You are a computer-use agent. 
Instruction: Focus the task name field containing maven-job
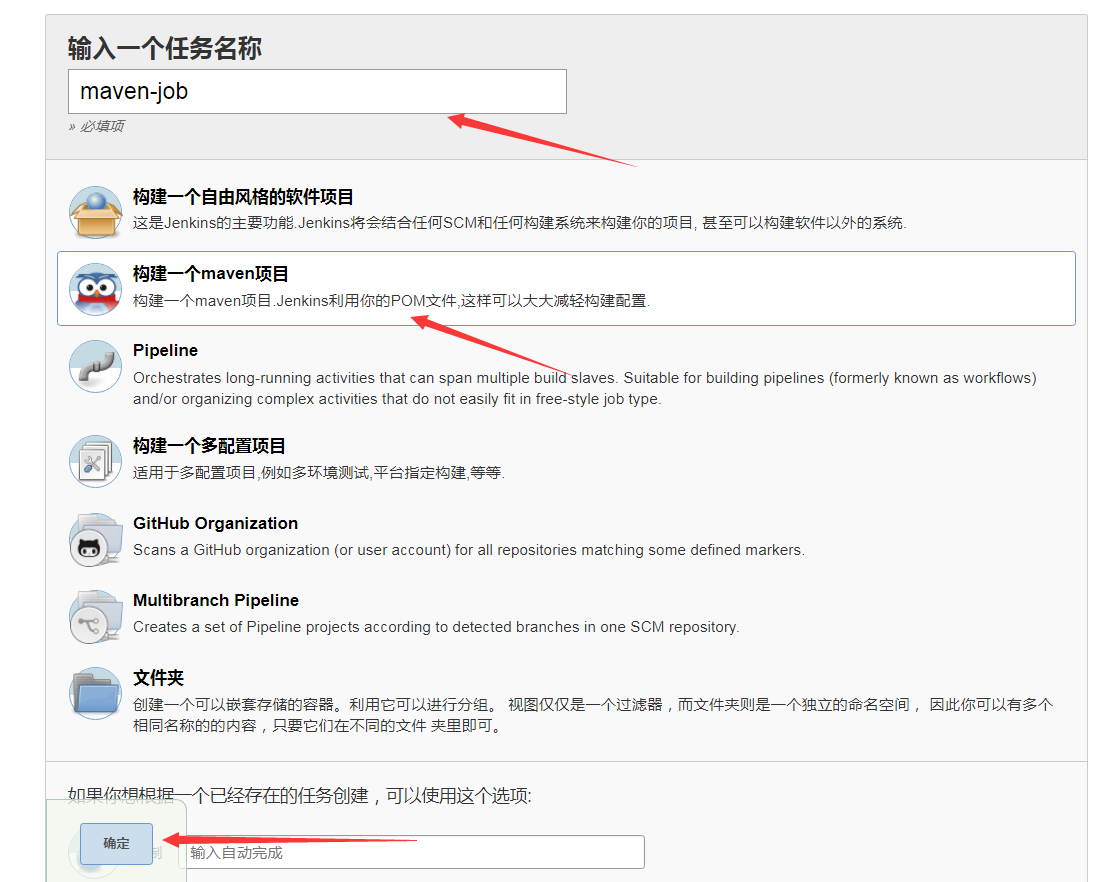coord(317,91)
